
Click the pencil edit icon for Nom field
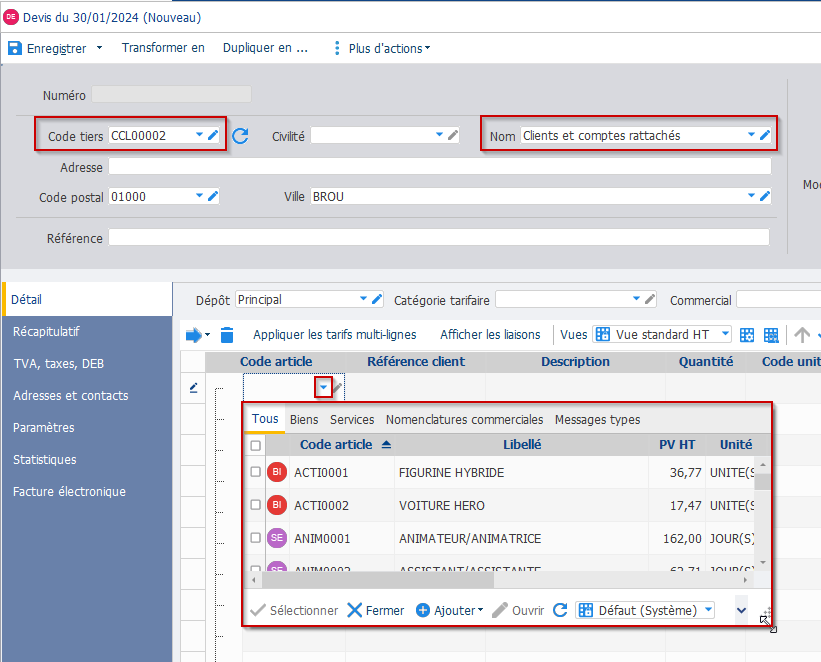click(765, 135)
